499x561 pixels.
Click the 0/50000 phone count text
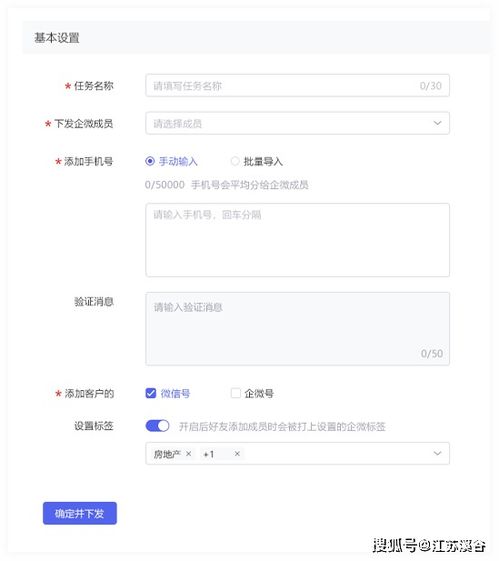165,185
